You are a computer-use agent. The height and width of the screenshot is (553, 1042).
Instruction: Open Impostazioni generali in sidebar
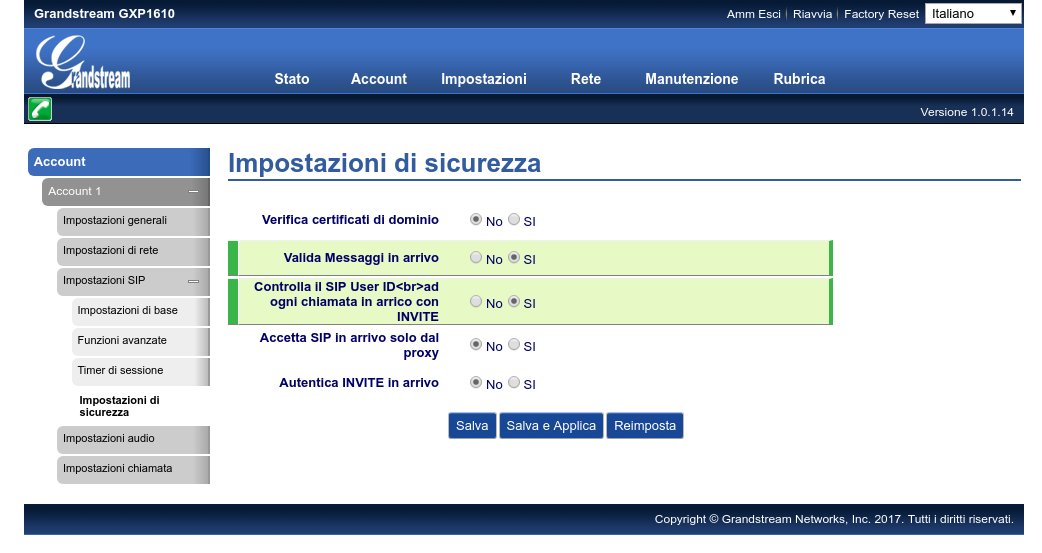133,221
